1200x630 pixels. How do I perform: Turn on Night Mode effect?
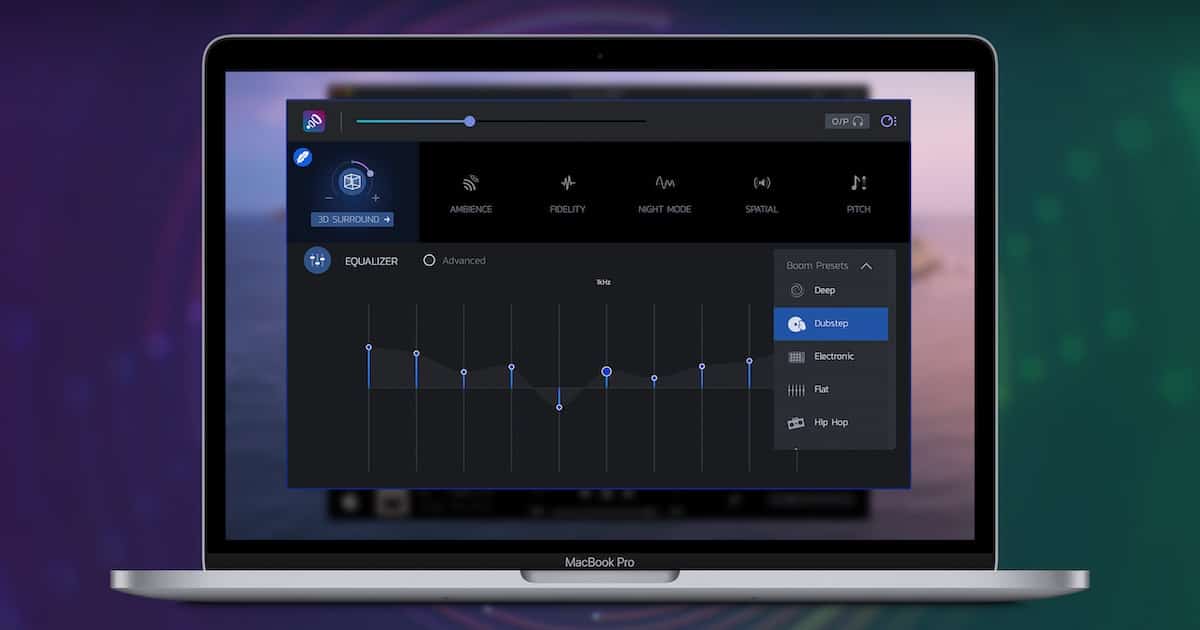(x=664, y=184)
